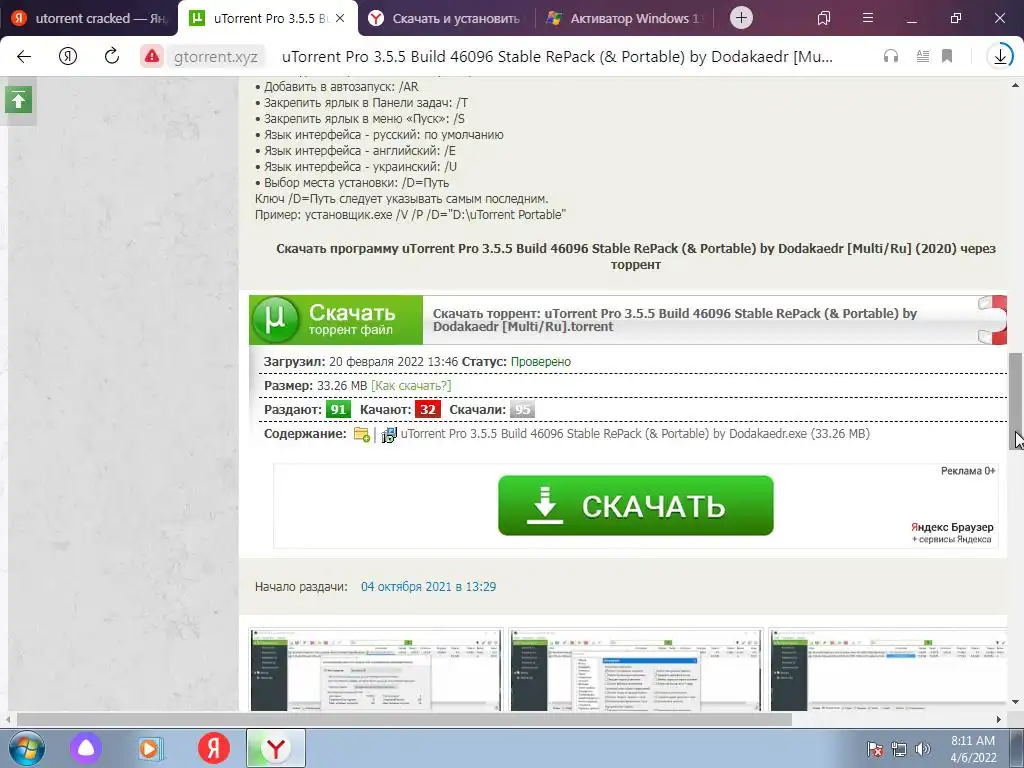Click the page title text in address bar
The width and height of the screenshot is (1024, 768).
click(x=557, y=57)
